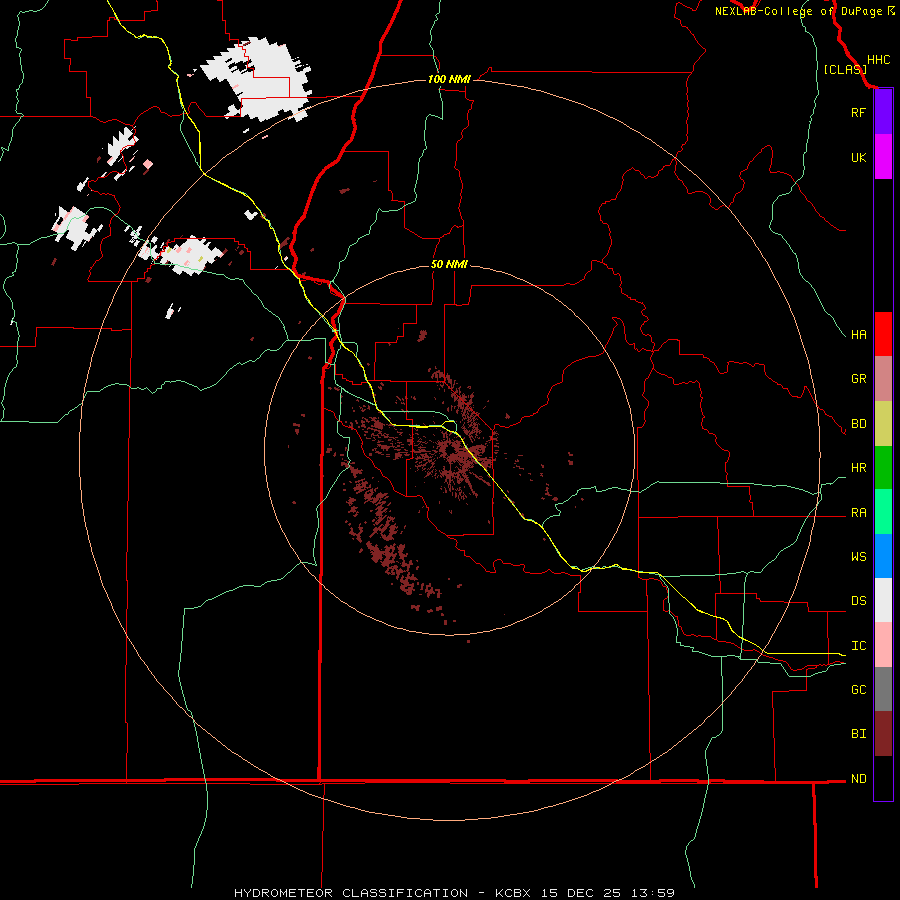
Task: Click the HA legend label
Action: (x=858, y=334)
